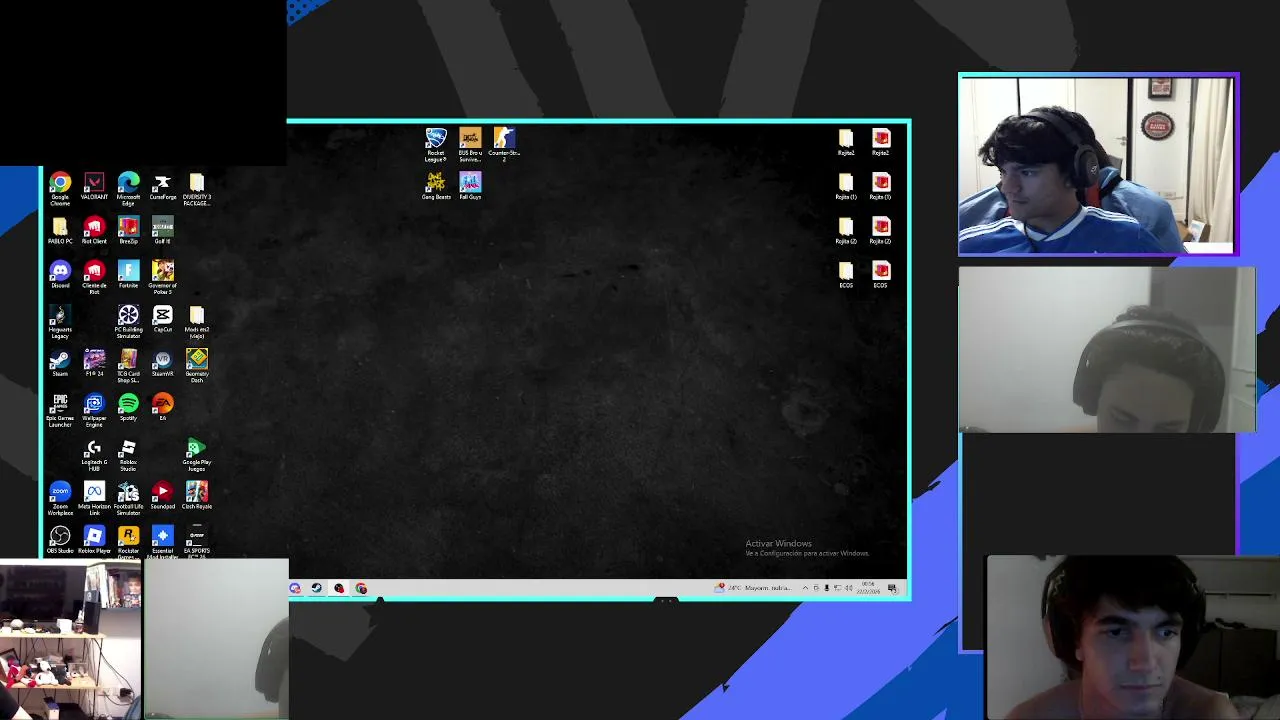Open the yellow ECOS folder
The width and height of the screenshot is (1280, 720).
[846, 274]
